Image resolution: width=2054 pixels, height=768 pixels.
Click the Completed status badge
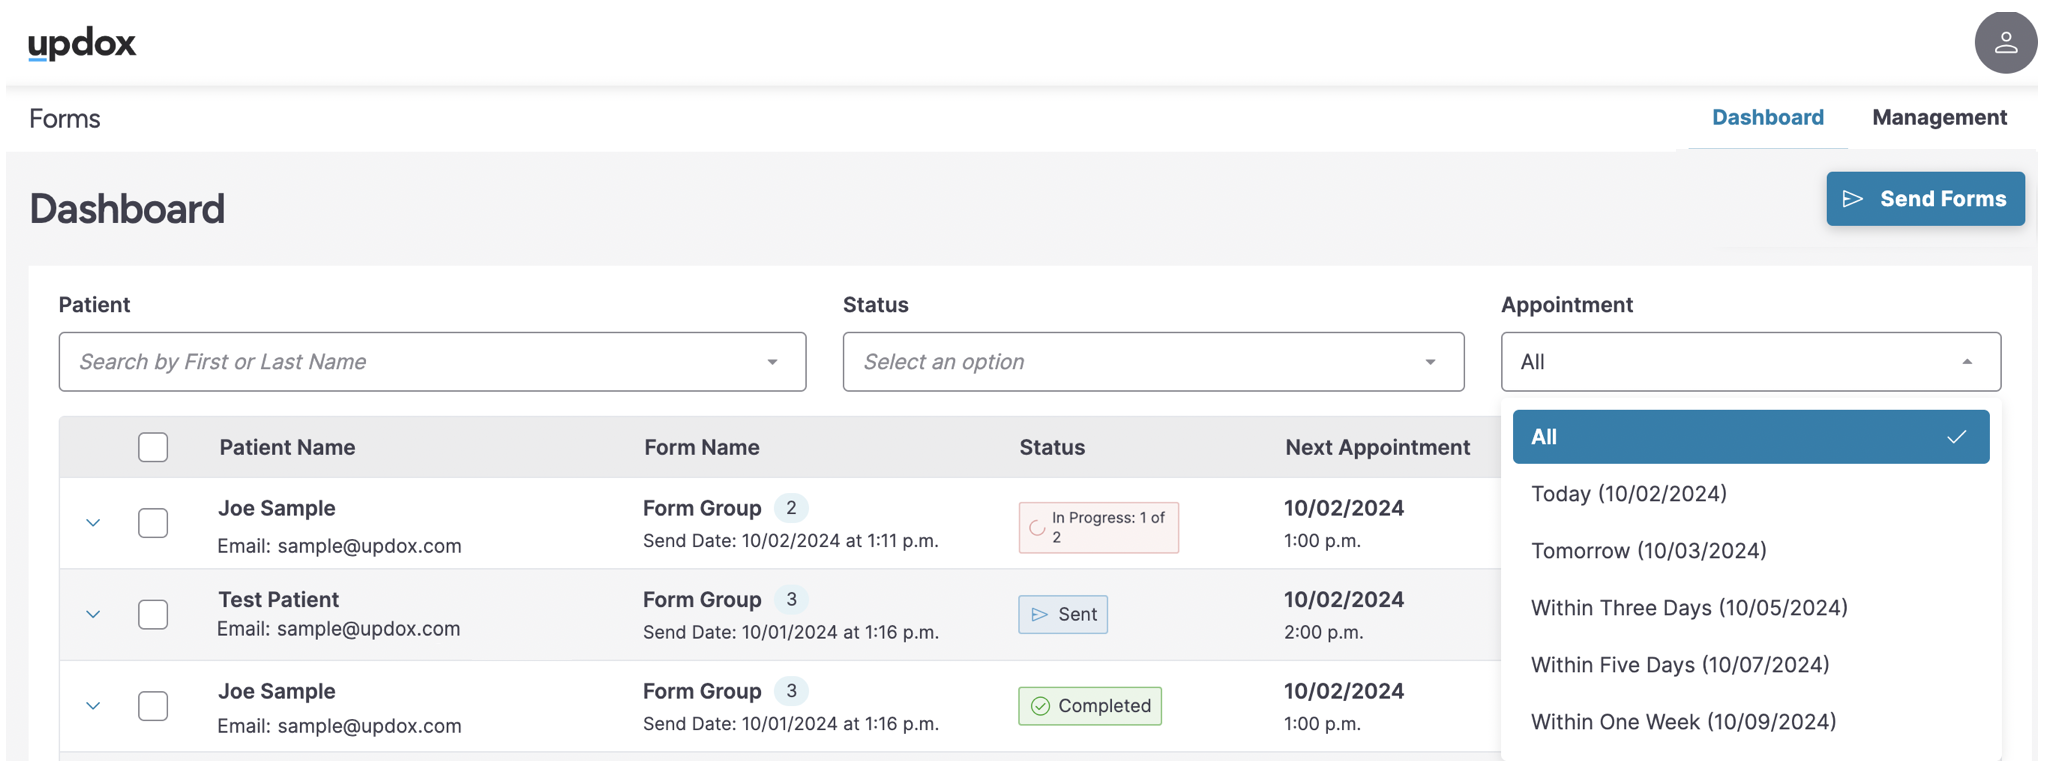[x=1090, y=706]
